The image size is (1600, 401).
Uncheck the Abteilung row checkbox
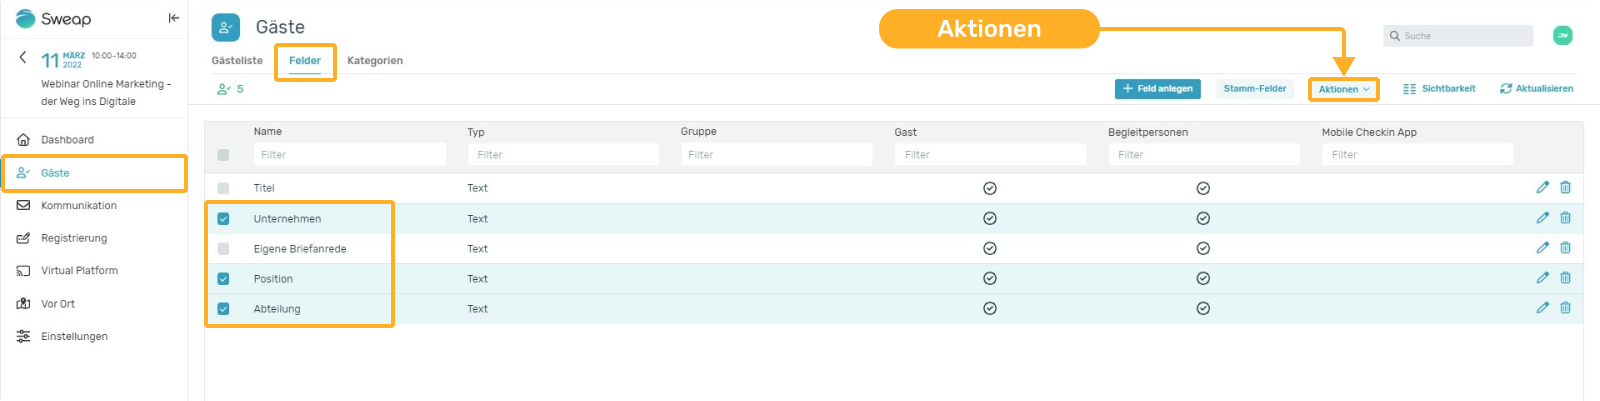click(223, 309)
